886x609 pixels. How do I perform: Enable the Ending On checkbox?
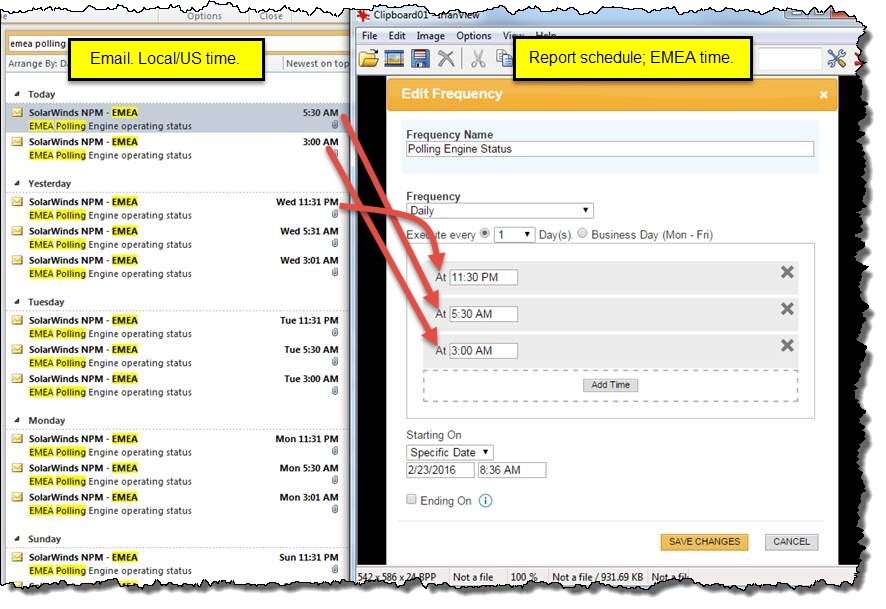(x=411, y=499)
